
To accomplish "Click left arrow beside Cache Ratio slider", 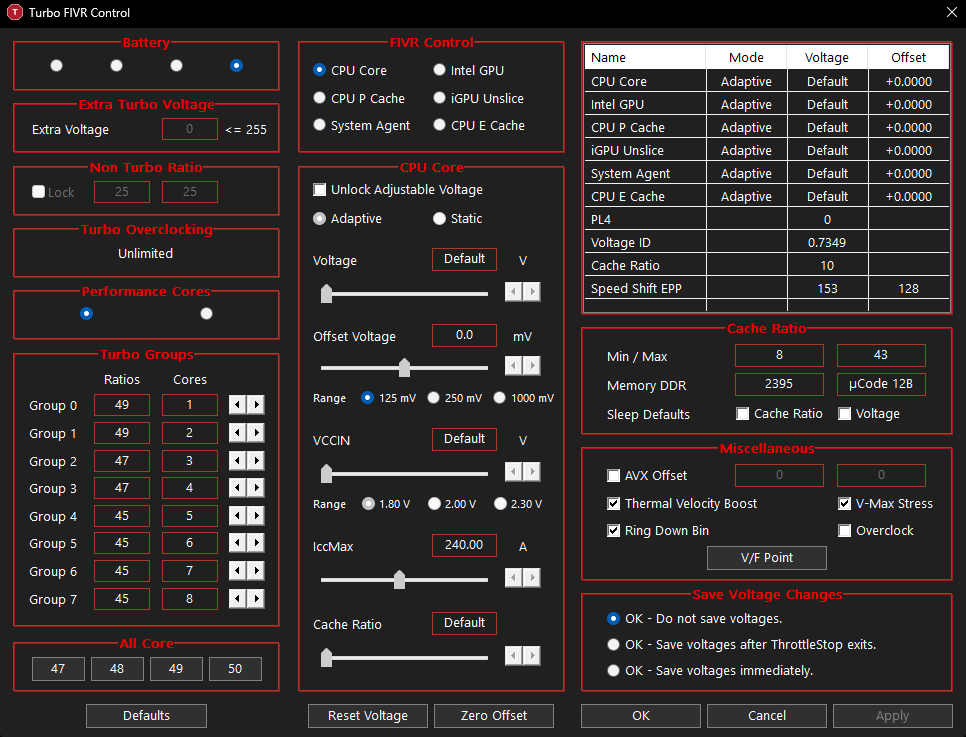I will click(513, 656).
